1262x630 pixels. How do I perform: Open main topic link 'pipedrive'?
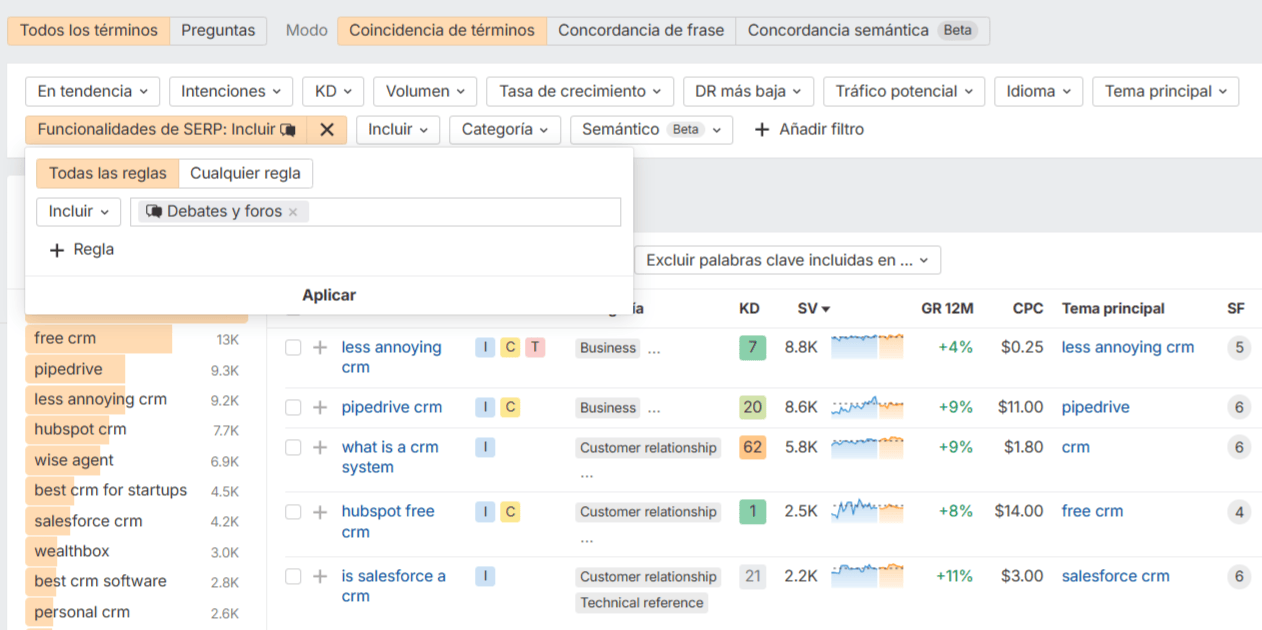1096,408
